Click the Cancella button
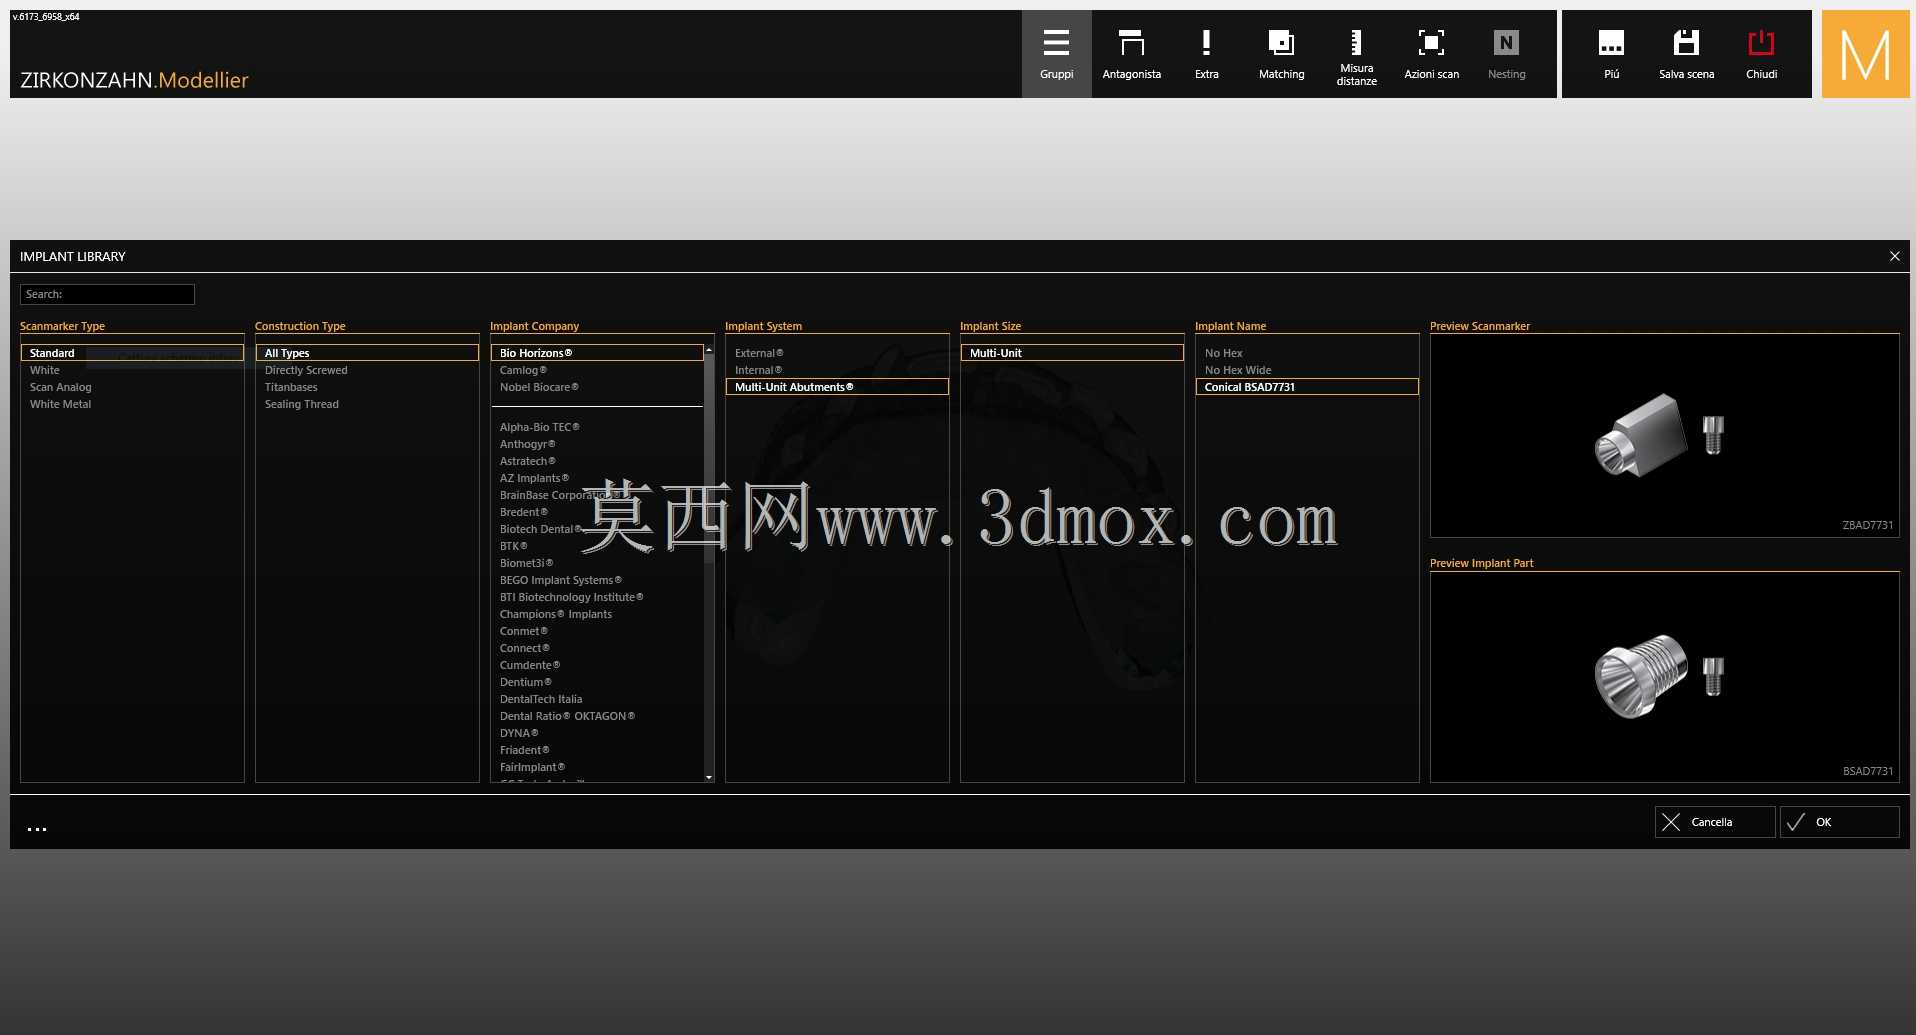This screenshot has height=1035, width=1916. [x=1715, y=822]
